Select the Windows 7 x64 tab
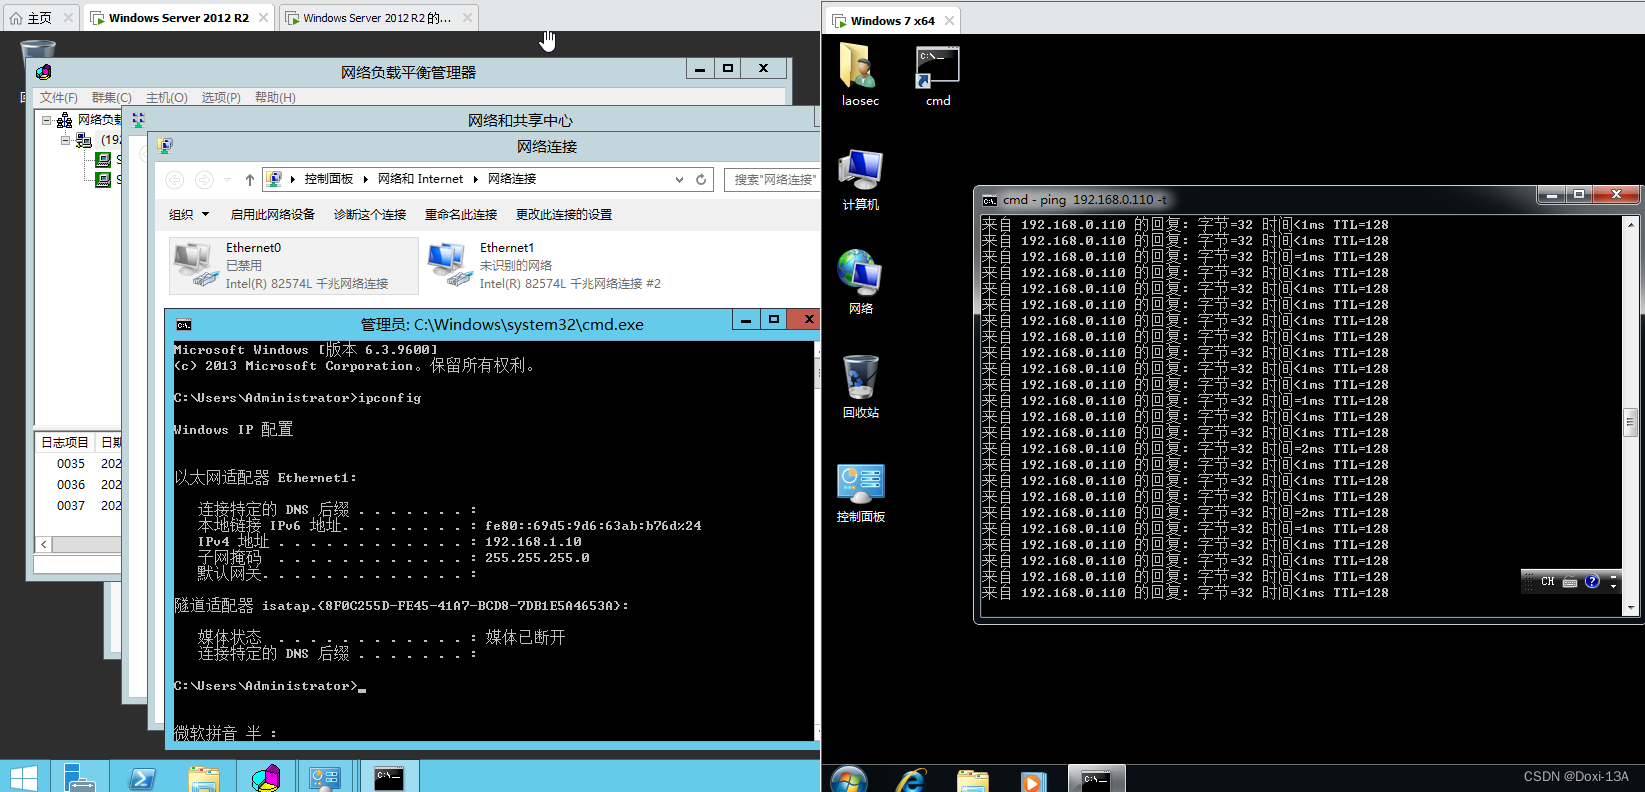This screenshot has width=1645, height=792. pos(891,20)
